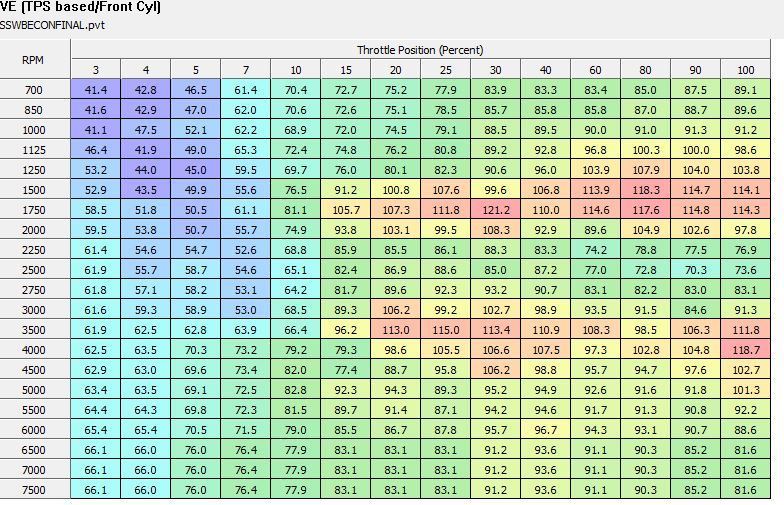Select the 5000 RPM row header
Image resolution: width=784 pixels, height=505 pixels.
tap(34, 390)
